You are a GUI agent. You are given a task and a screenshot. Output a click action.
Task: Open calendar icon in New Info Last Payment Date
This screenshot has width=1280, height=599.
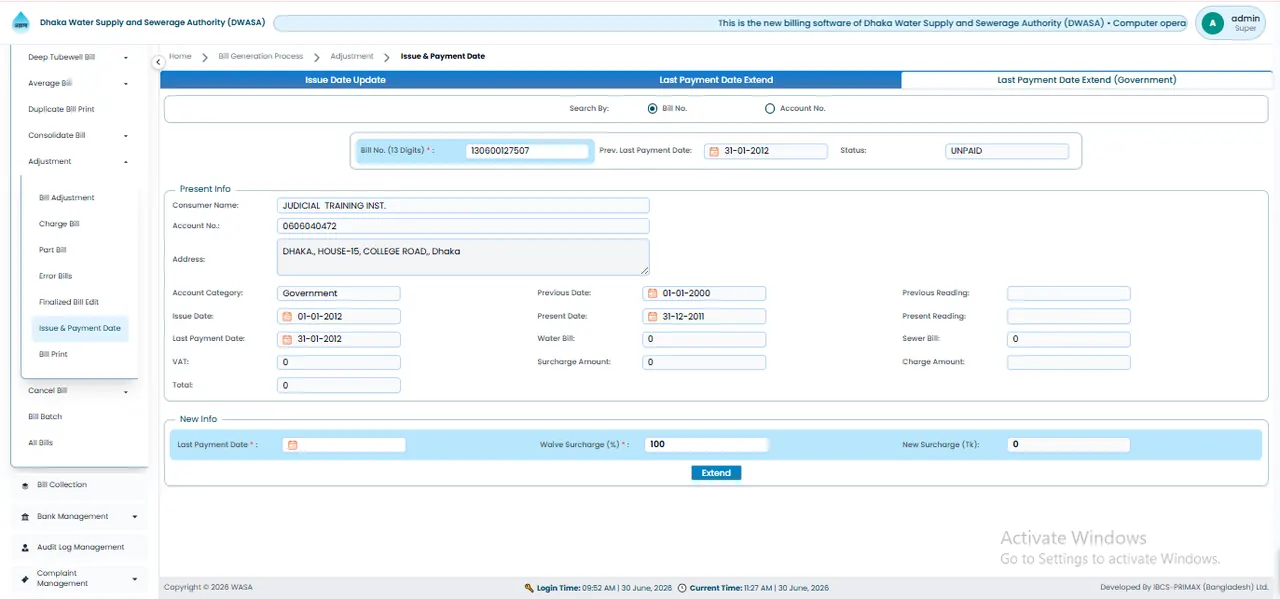(x=293, y=445)
